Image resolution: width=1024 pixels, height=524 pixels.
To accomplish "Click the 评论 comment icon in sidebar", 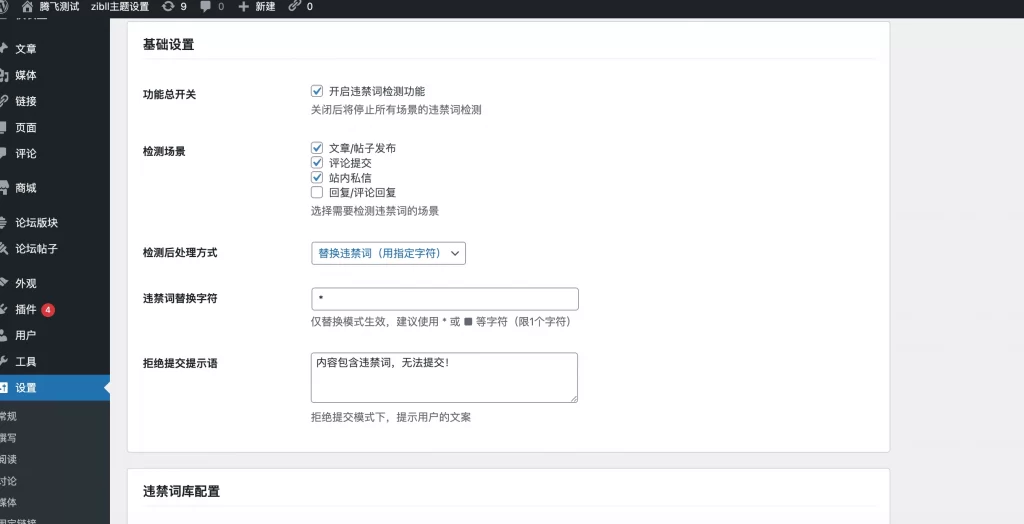I will [x=4, y=154].
